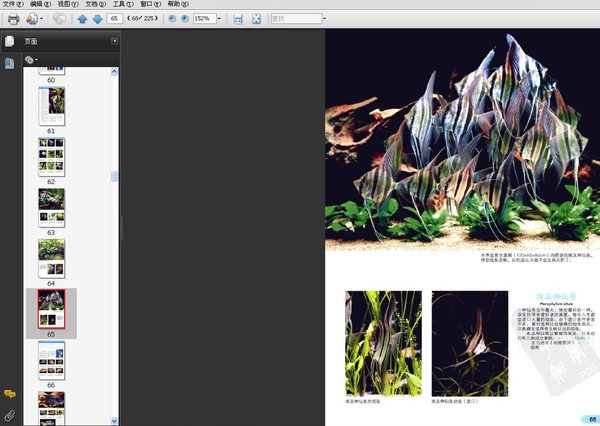Open the 窗口 (Window) menu
600x426 pixels.
click(x=150, y=4)
